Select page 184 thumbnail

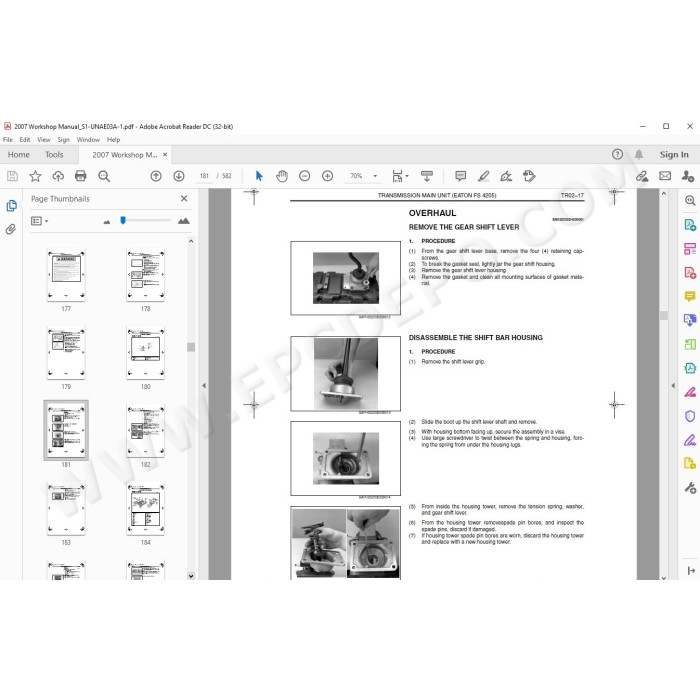146,509
